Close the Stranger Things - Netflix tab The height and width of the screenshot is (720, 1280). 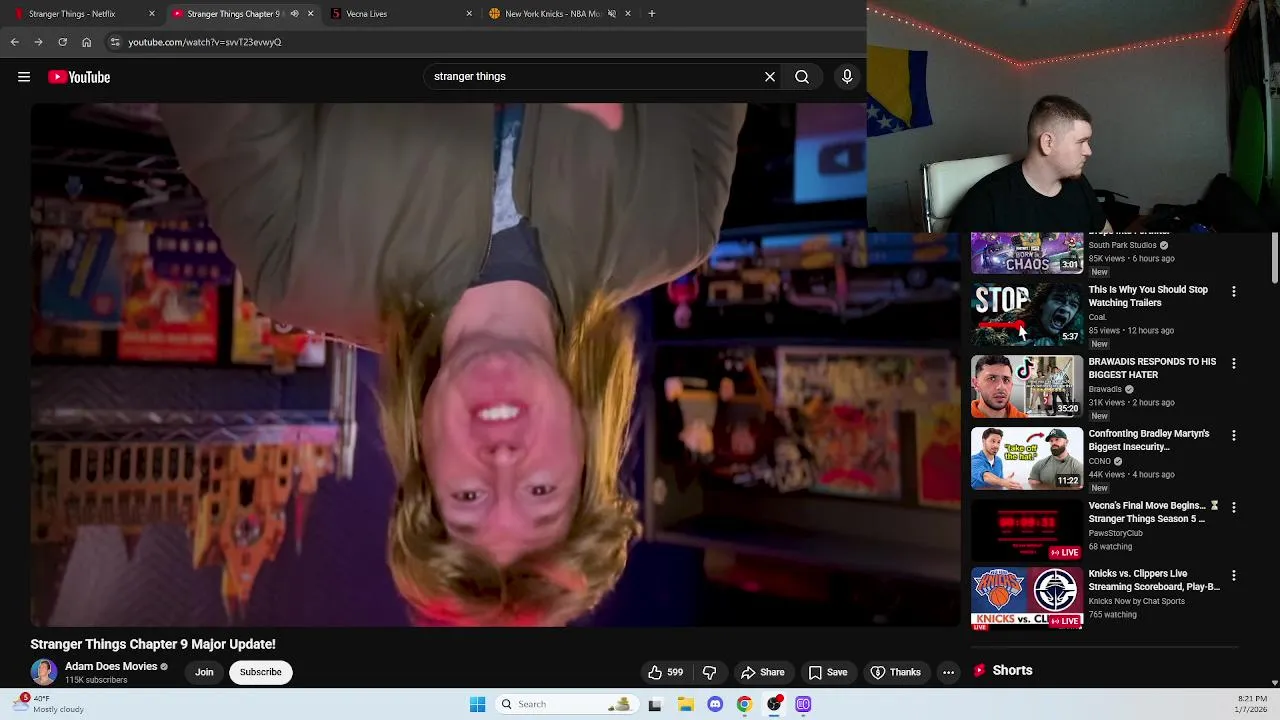click(152, 14)
